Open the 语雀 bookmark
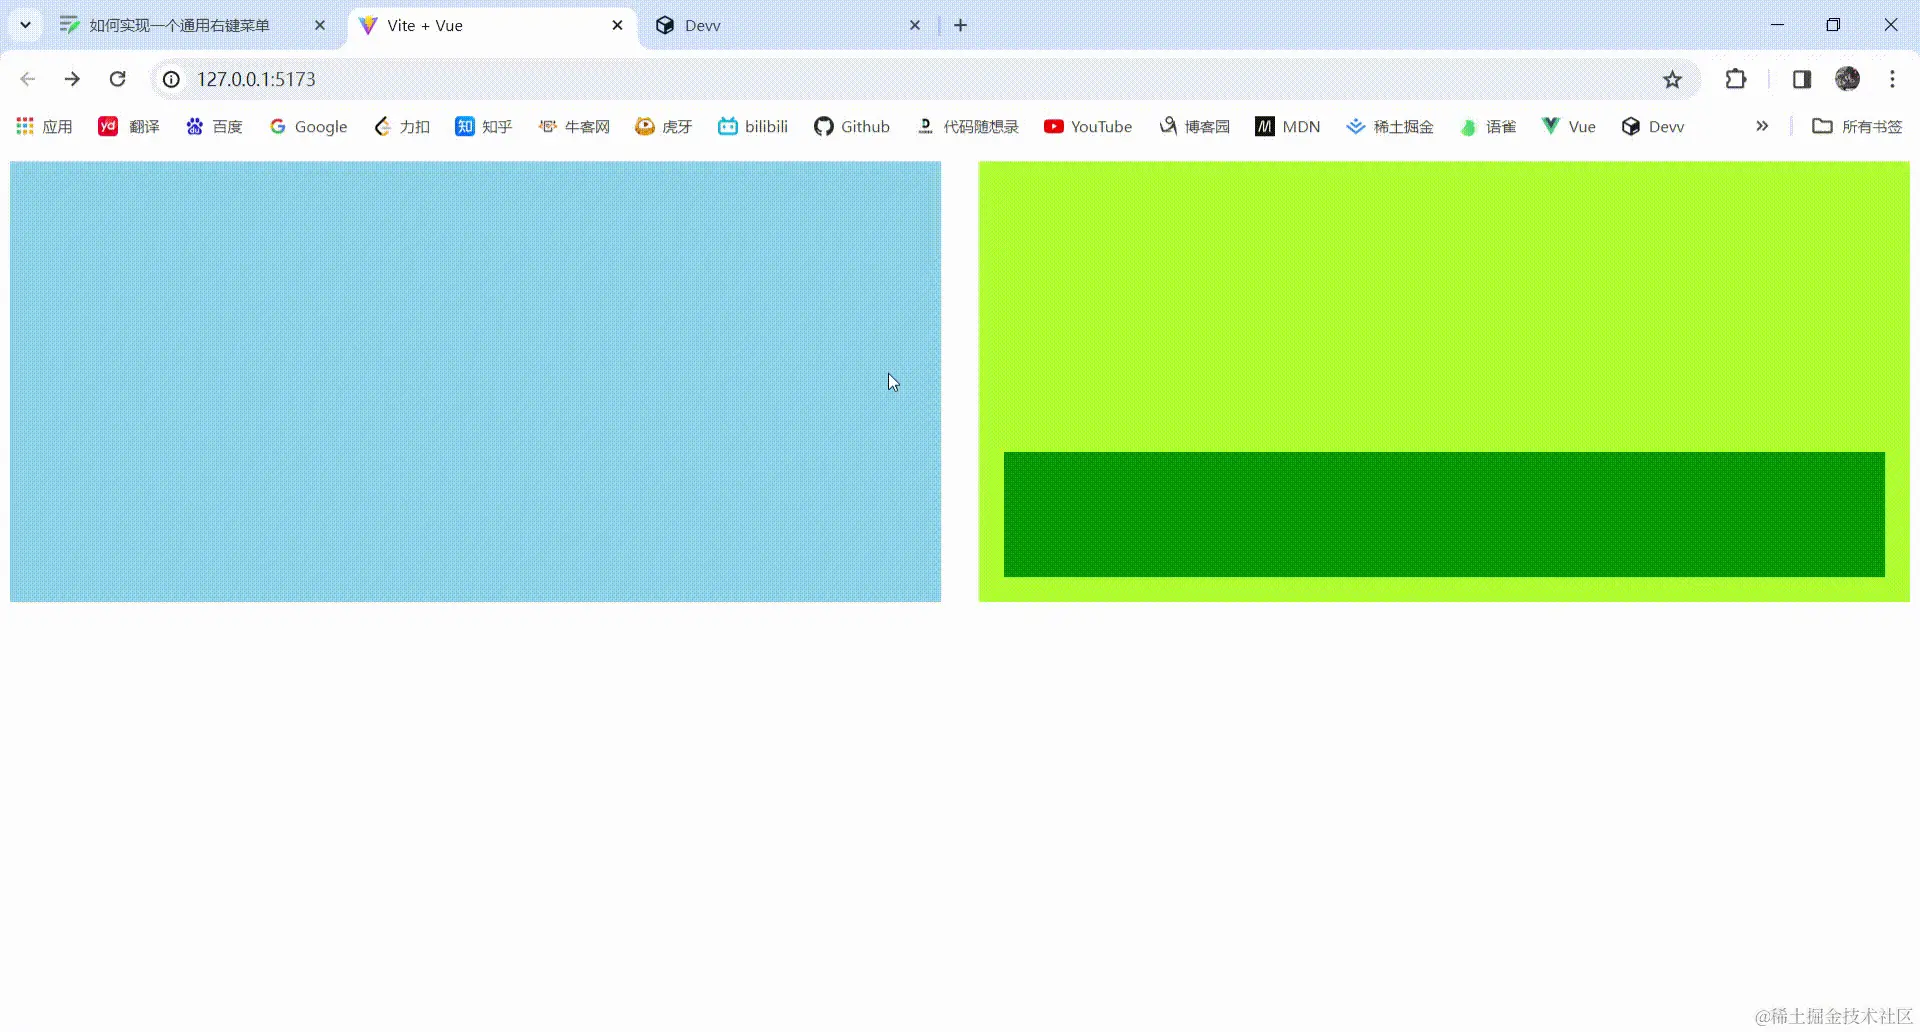The width and height of the screenshot is (1920, 1032). [1488, 127]
